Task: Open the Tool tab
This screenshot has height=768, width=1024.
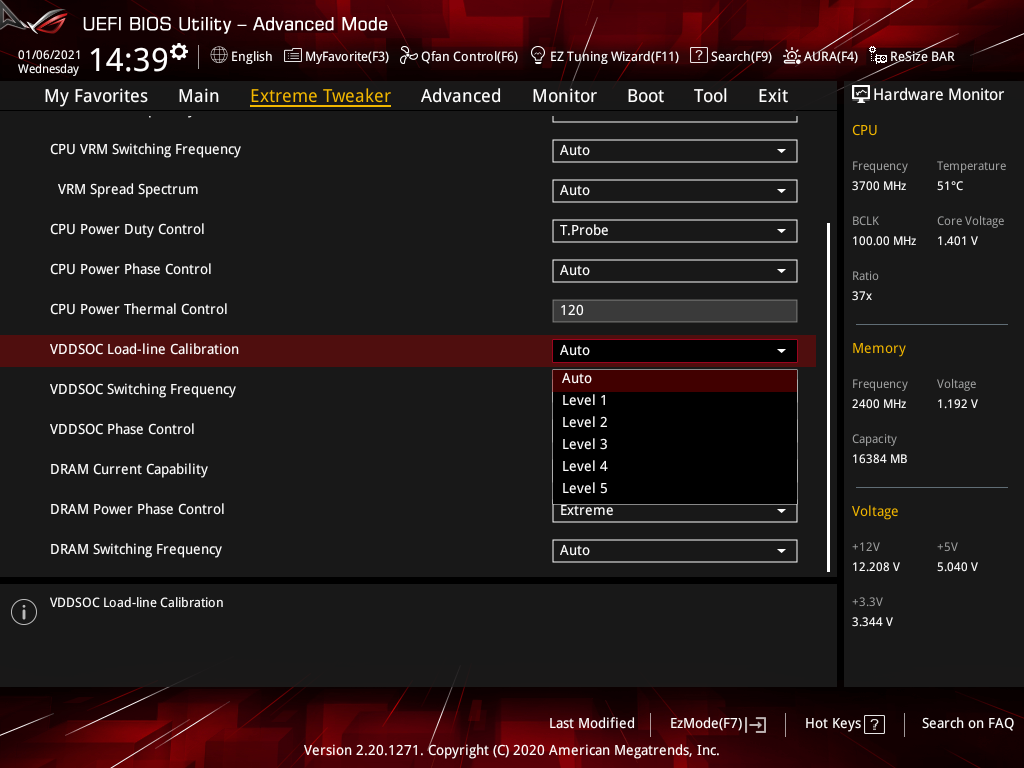Action: [x=710, y=96]
